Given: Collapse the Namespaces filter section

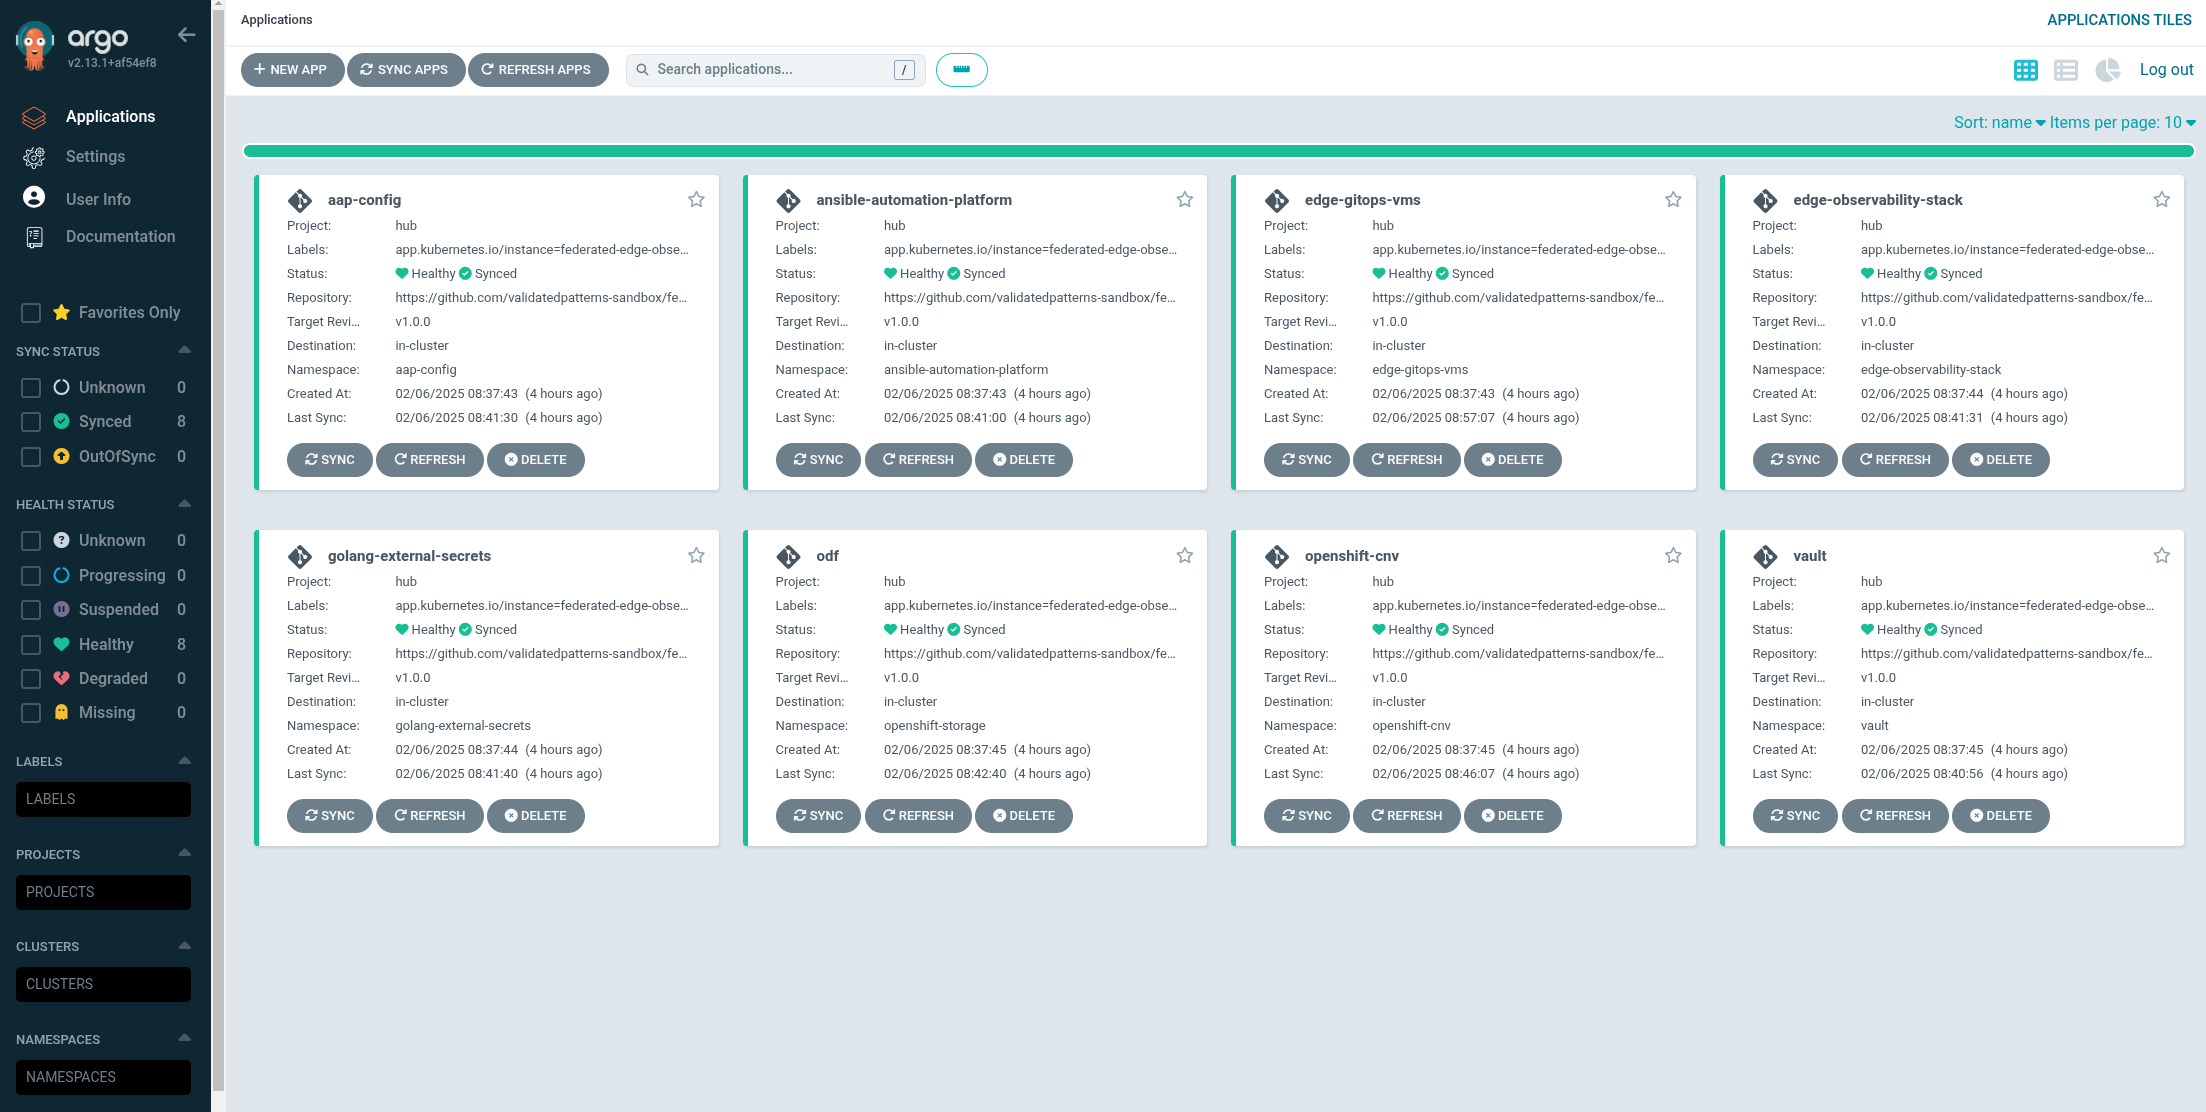Looking at the screenshot, I should click(x=184, y=1038).
